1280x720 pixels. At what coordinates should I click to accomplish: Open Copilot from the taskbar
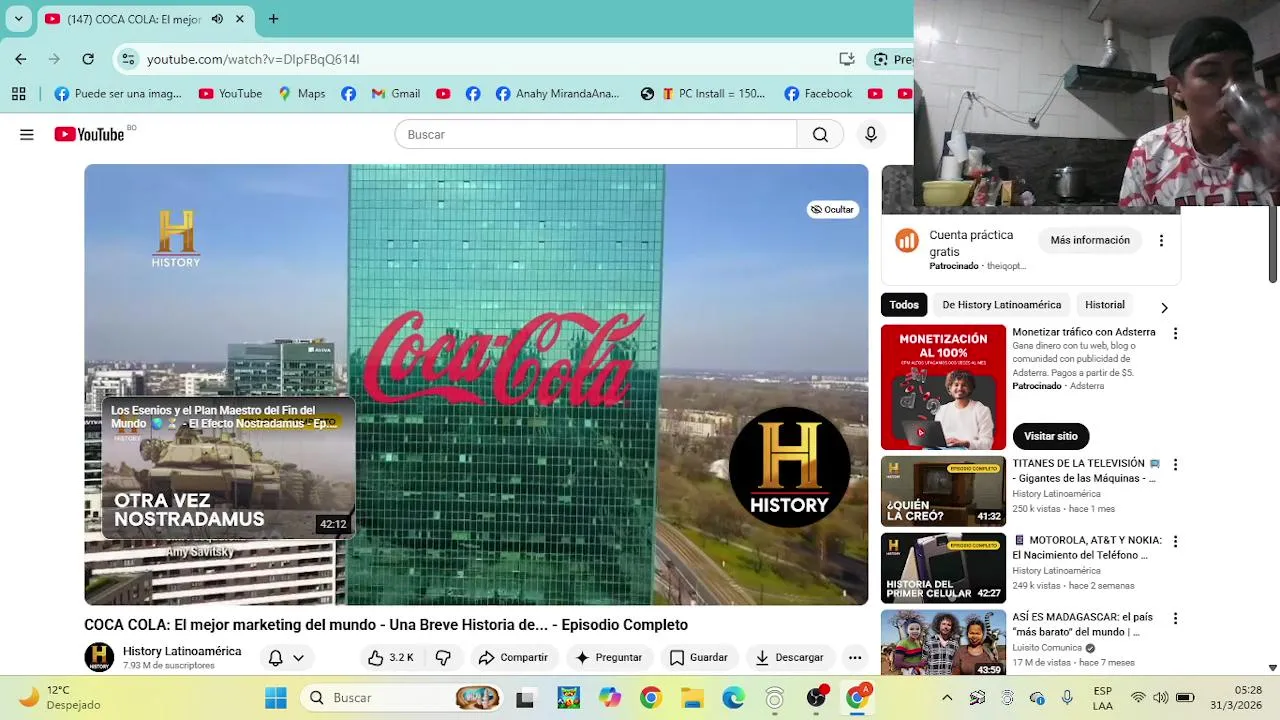[x=609, y=697]
